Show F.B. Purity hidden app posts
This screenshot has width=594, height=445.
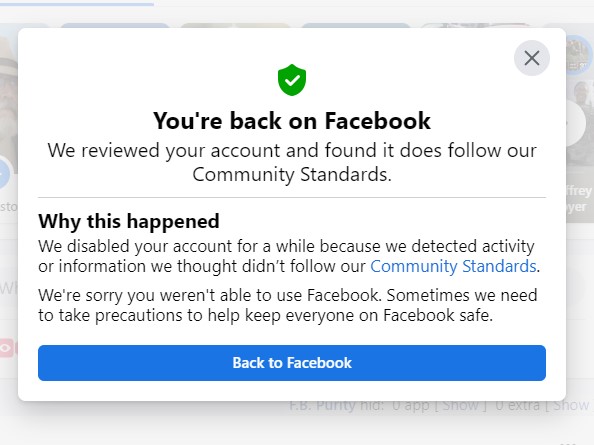tap(460, 406)
